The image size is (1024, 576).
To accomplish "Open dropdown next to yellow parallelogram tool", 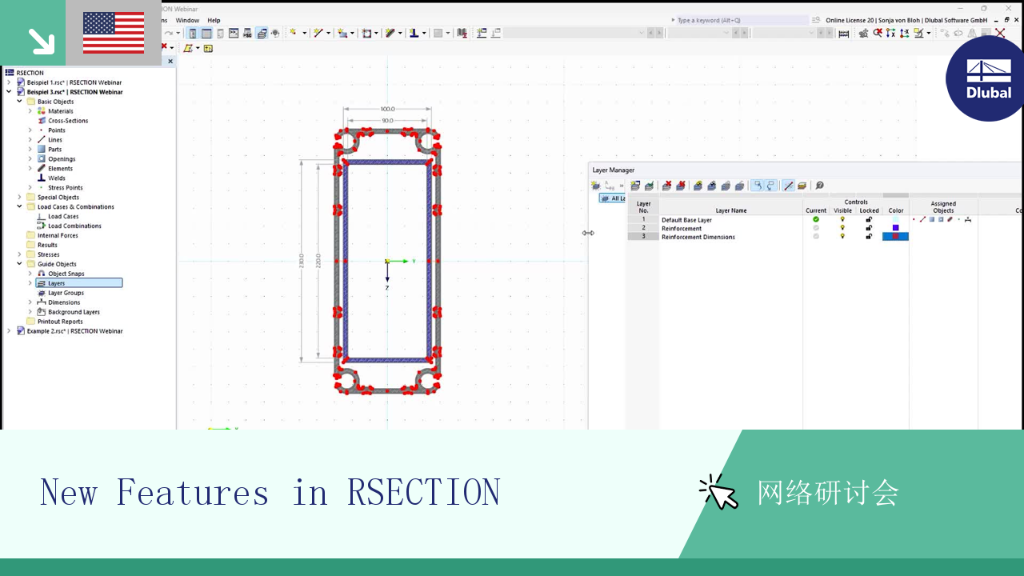I will pyautogui.click(x=198, y=48).
